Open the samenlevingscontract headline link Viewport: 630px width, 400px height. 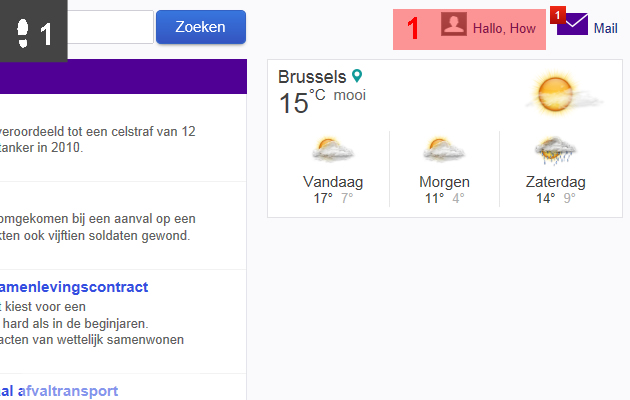(74, 287)
